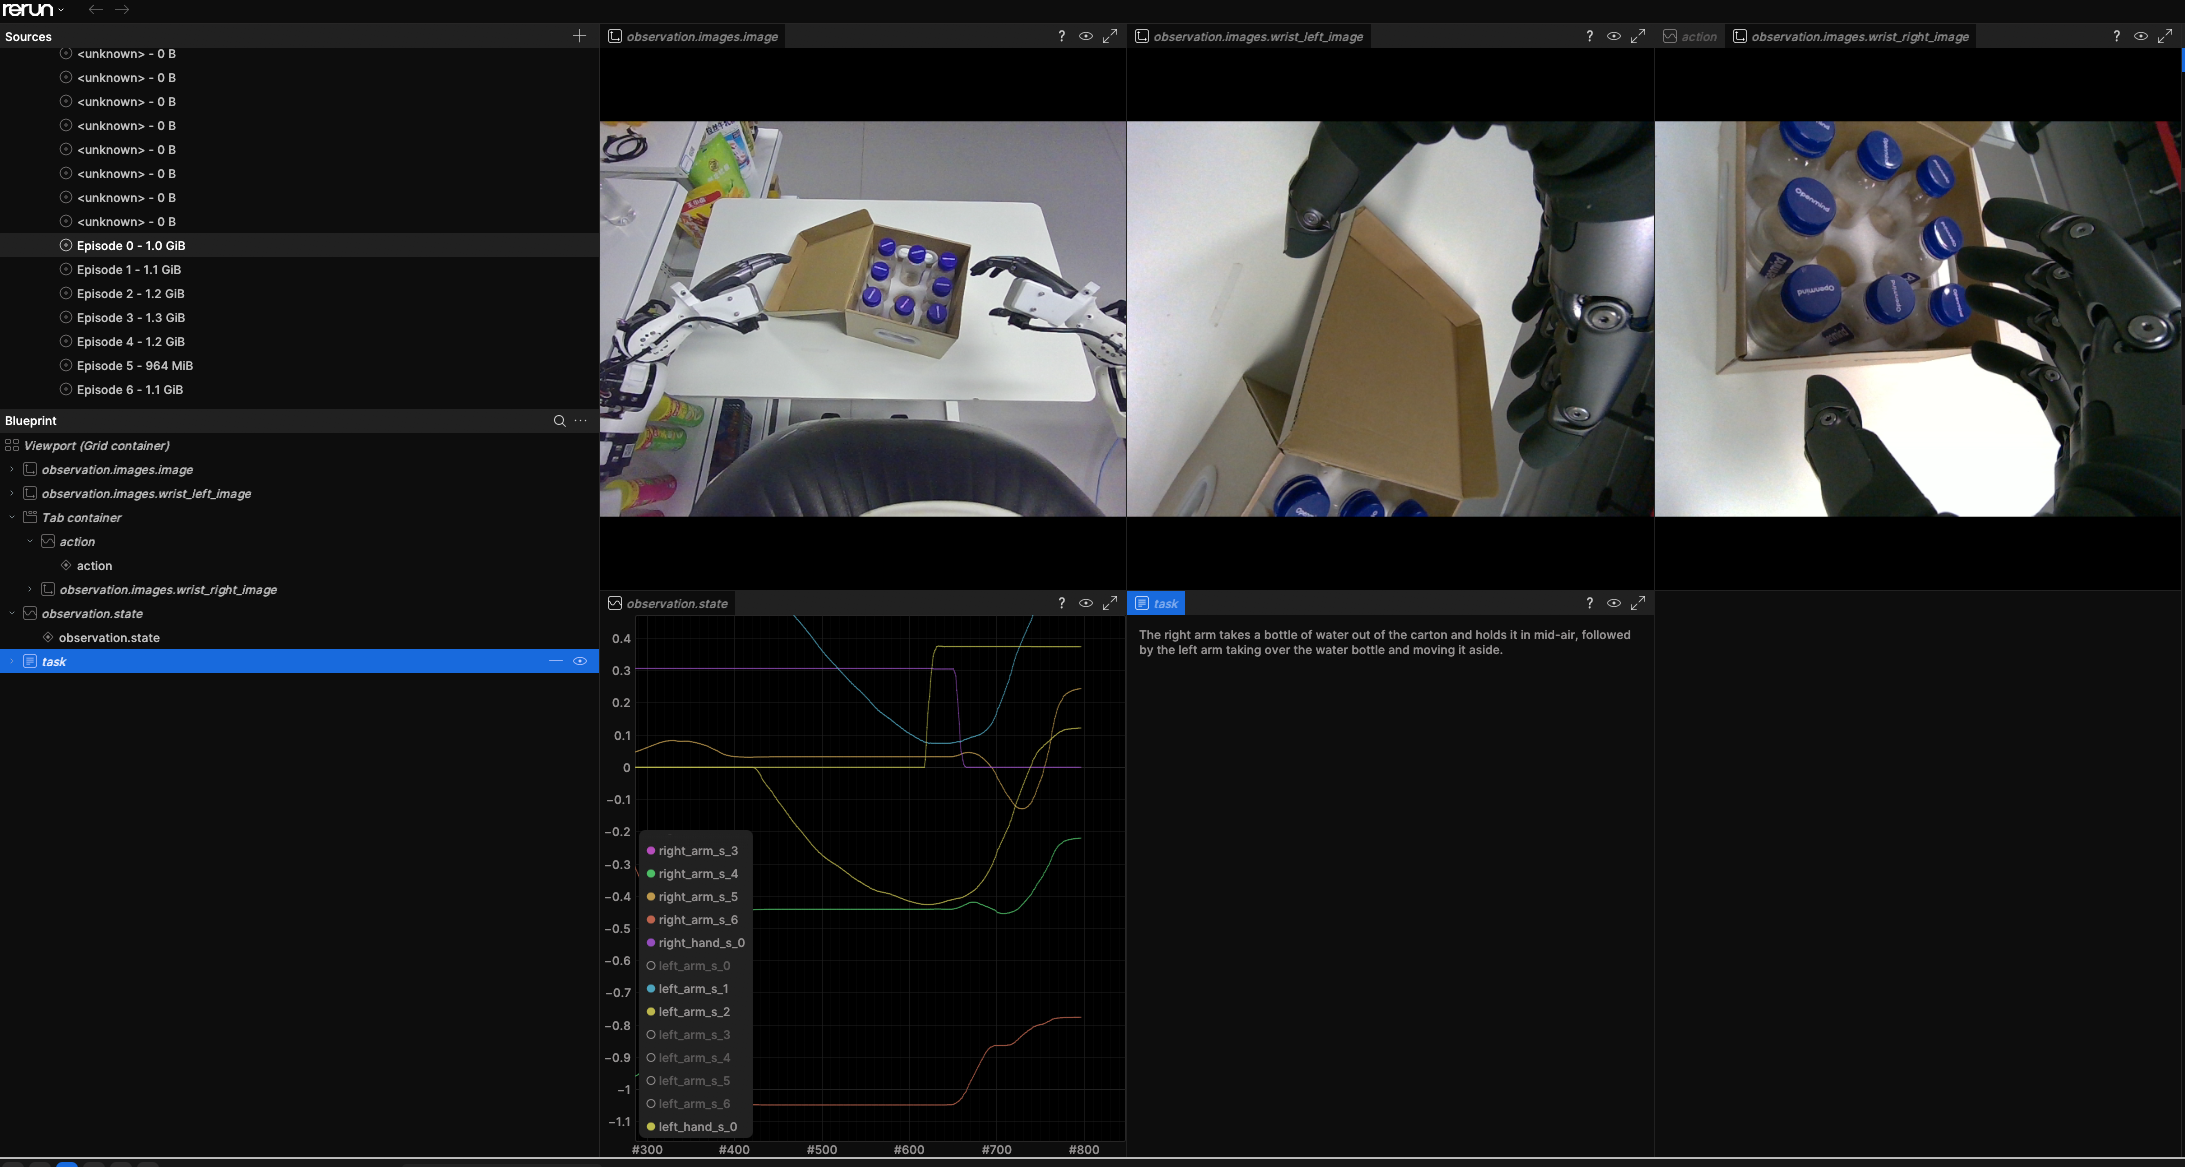The height and width of the screenshot is (1167, 2185).
Task: Open Blueprint more options menu
Action: [x=581, y=421]
